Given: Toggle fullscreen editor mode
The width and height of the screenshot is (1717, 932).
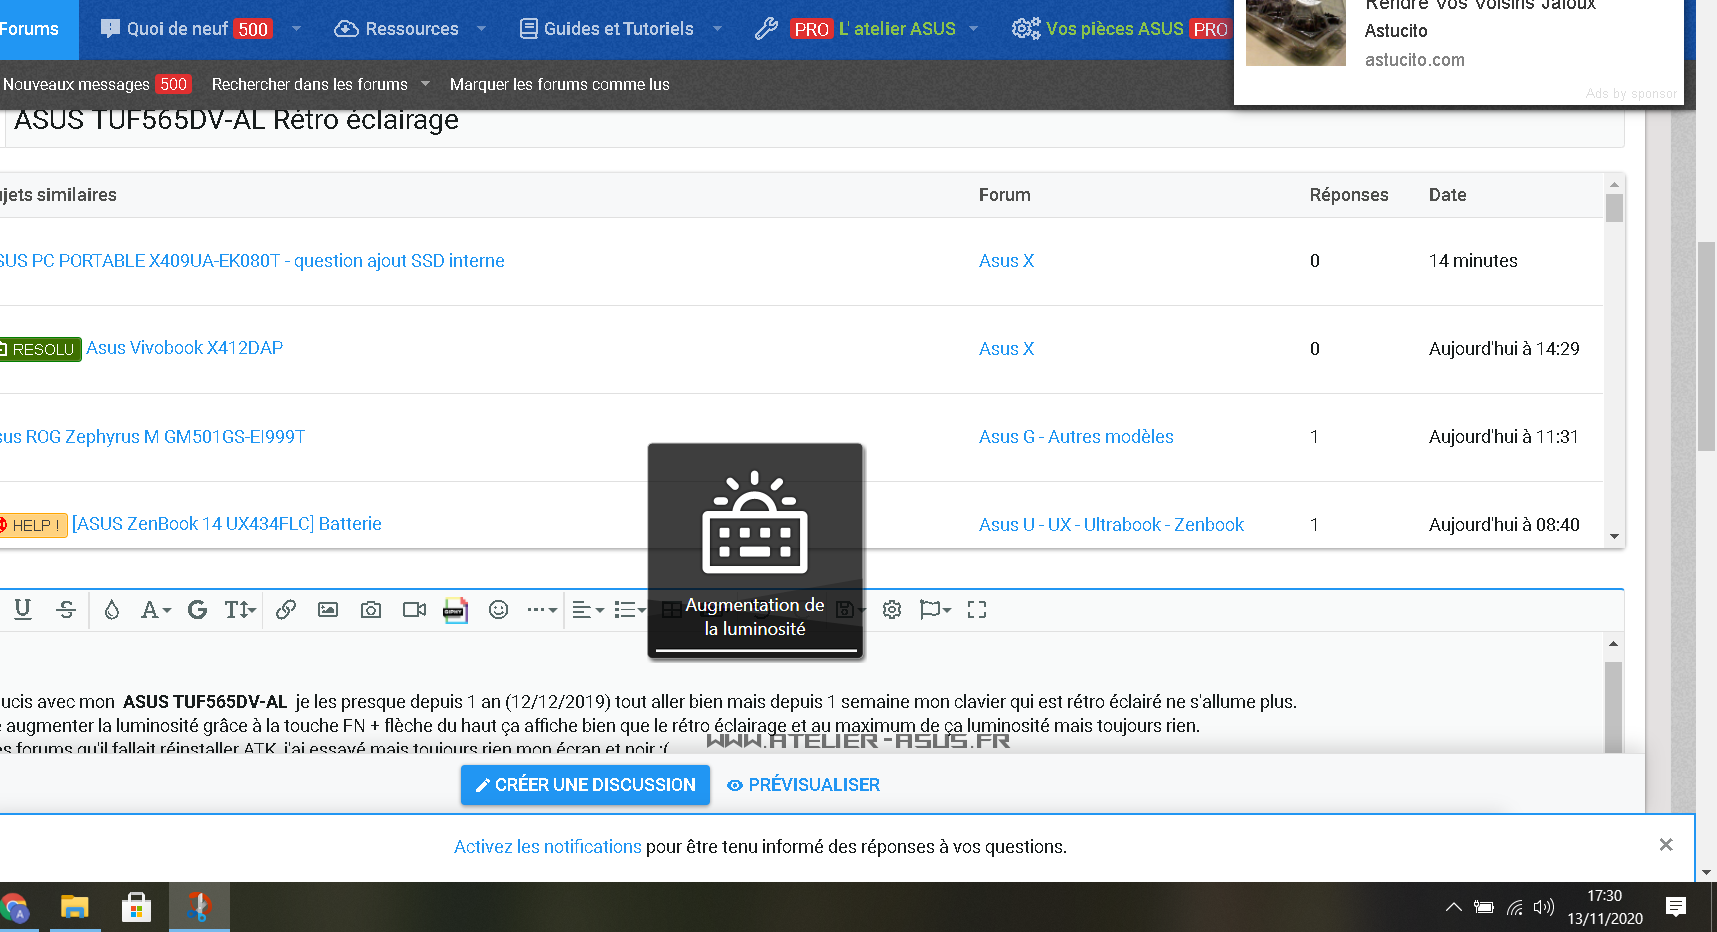Looking at the screenshot, I should click(977, 609).
